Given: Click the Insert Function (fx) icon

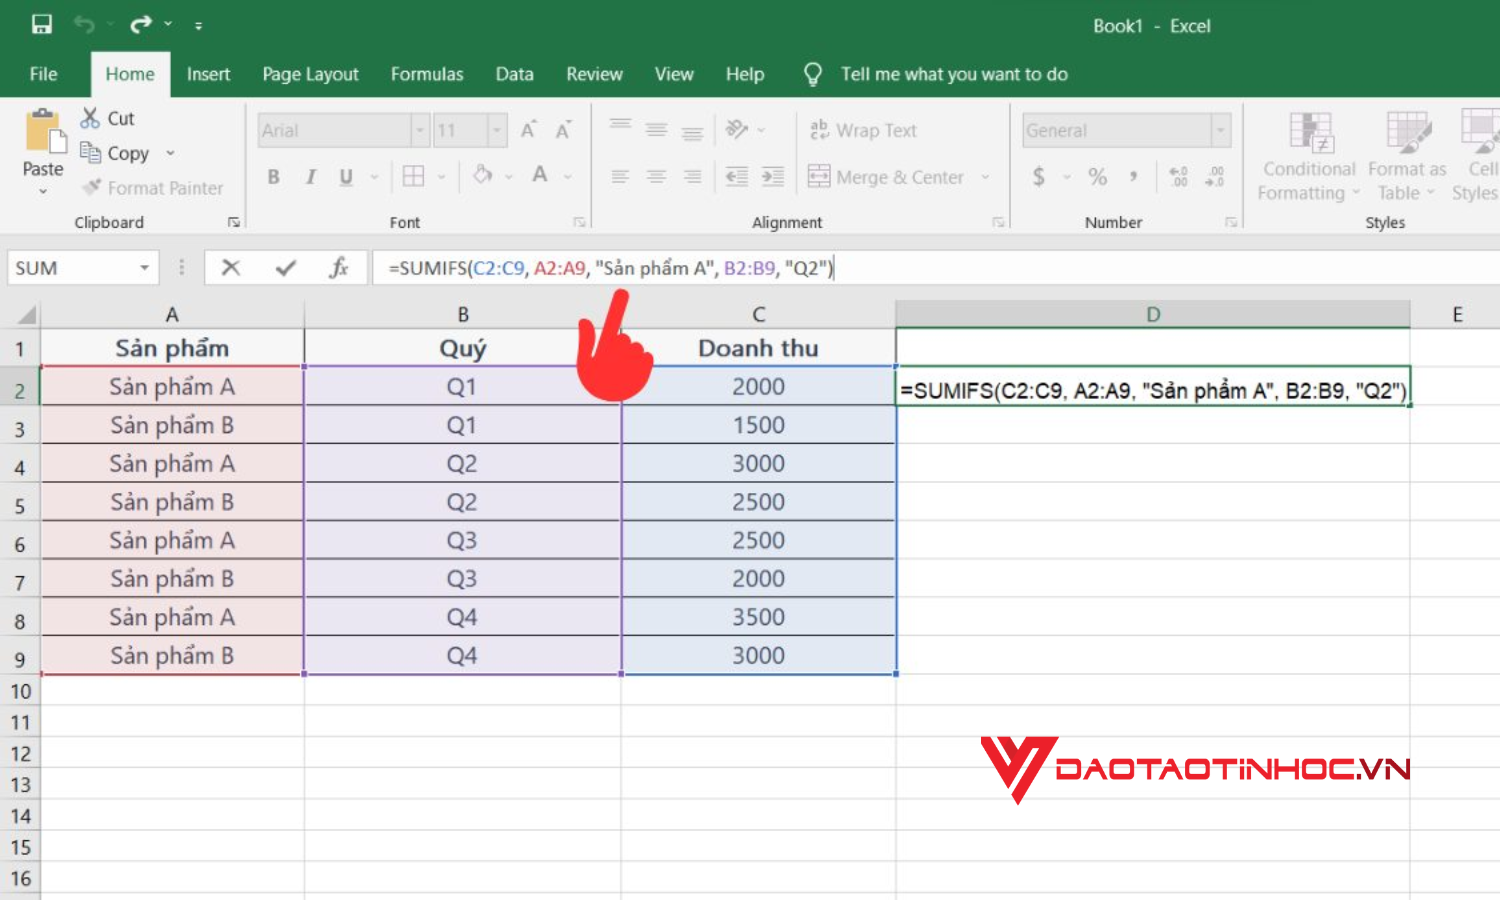Looking at the screenshot, I should coord(340,267).
